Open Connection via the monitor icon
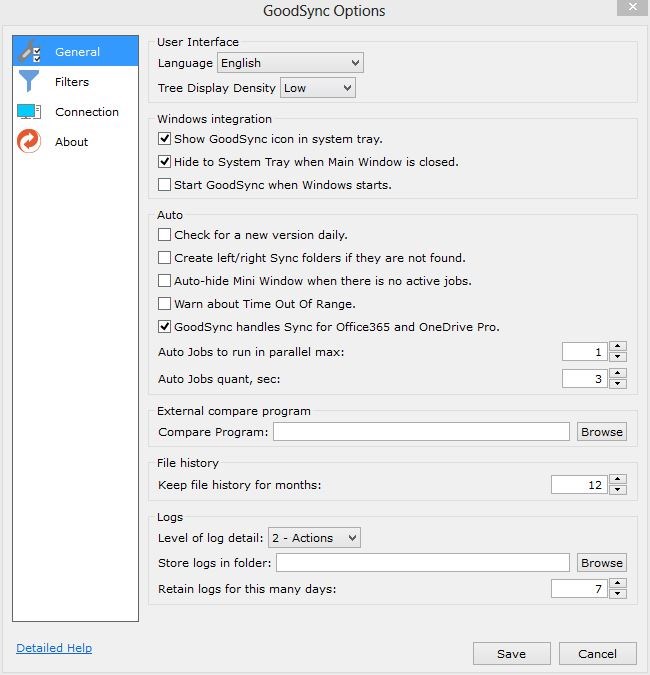Viewport: 650px width, 675px height. tap(29, 111)
